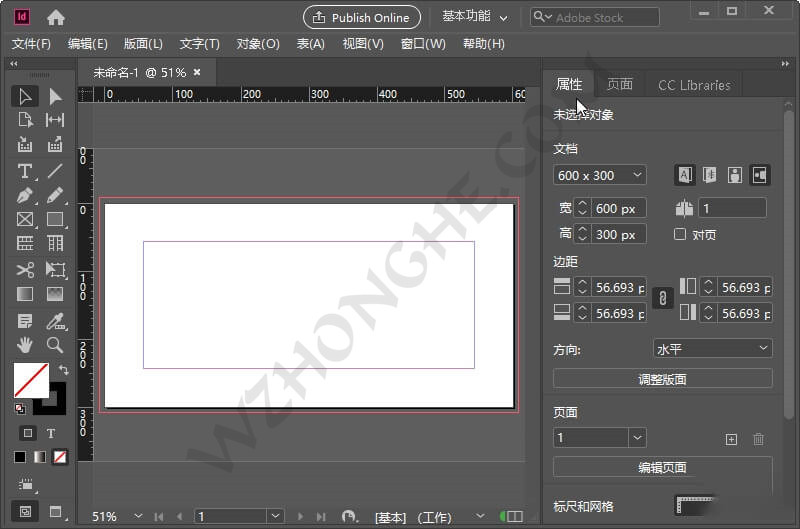Select the Gradient Feather tool
Screen dimensions: 800x529
[55, 294]
